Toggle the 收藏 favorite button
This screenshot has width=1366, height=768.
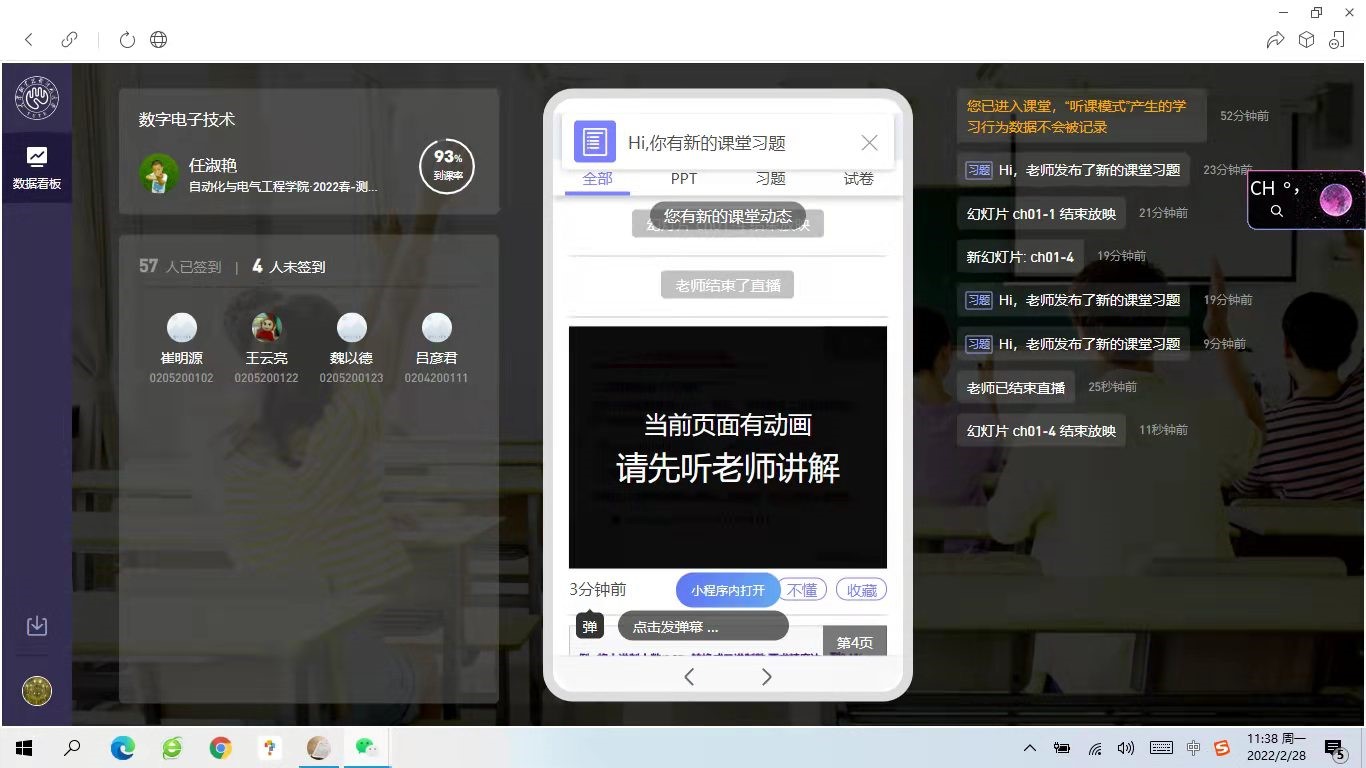861,591
